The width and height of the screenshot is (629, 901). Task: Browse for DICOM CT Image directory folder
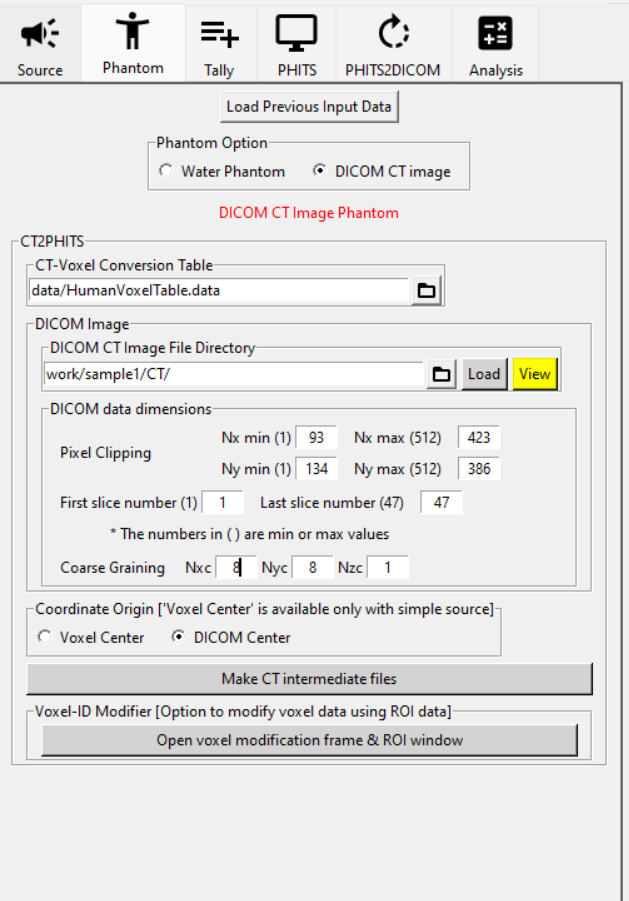[441, 375]
